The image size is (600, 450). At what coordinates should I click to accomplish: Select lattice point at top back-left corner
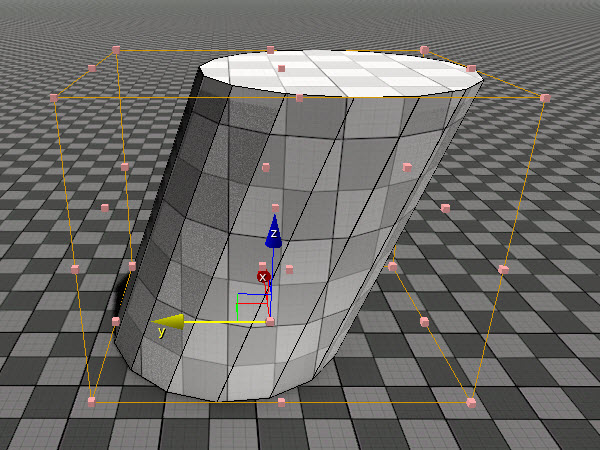tap(116, 50)
